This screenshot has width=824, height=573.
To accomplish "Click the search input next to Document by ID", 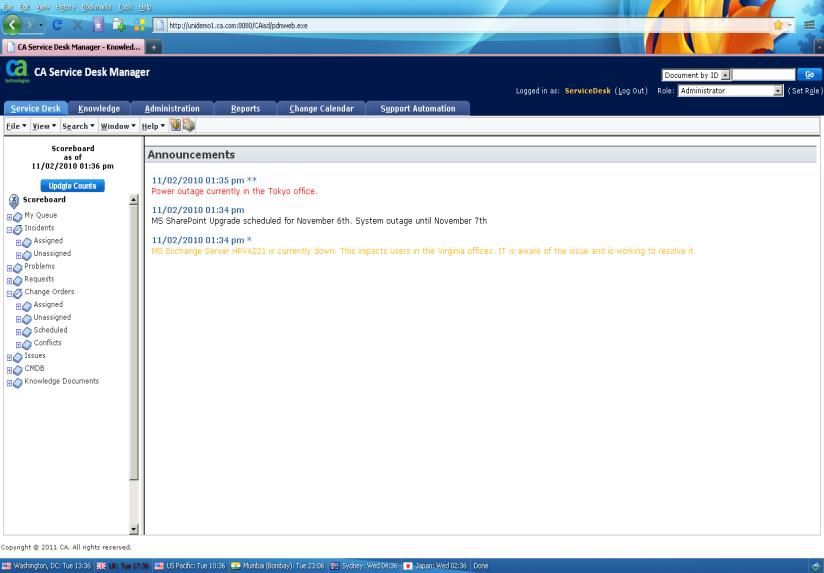I will (x=764, y=75).
